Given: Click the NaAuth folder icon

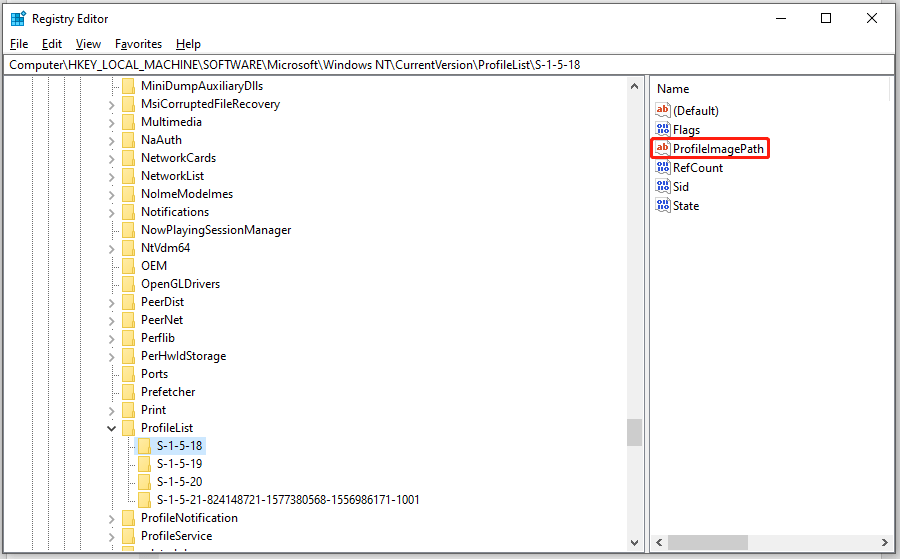Looking at the screenshot, I should [x=129, y=140].
